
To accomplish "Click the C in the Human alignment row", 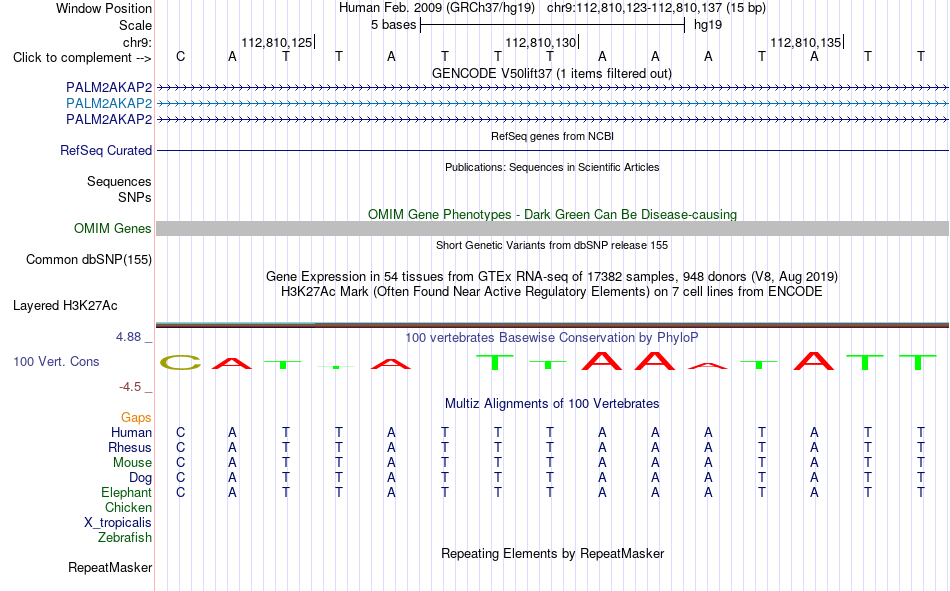I will [180, 432].
